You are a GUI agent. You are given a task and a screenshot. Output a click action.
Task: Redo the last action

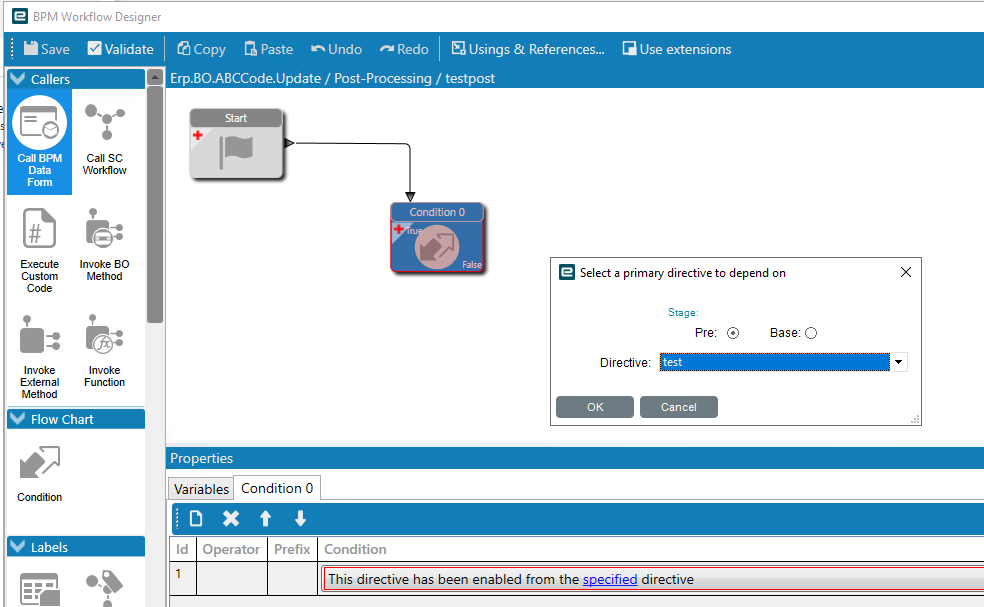404,49
